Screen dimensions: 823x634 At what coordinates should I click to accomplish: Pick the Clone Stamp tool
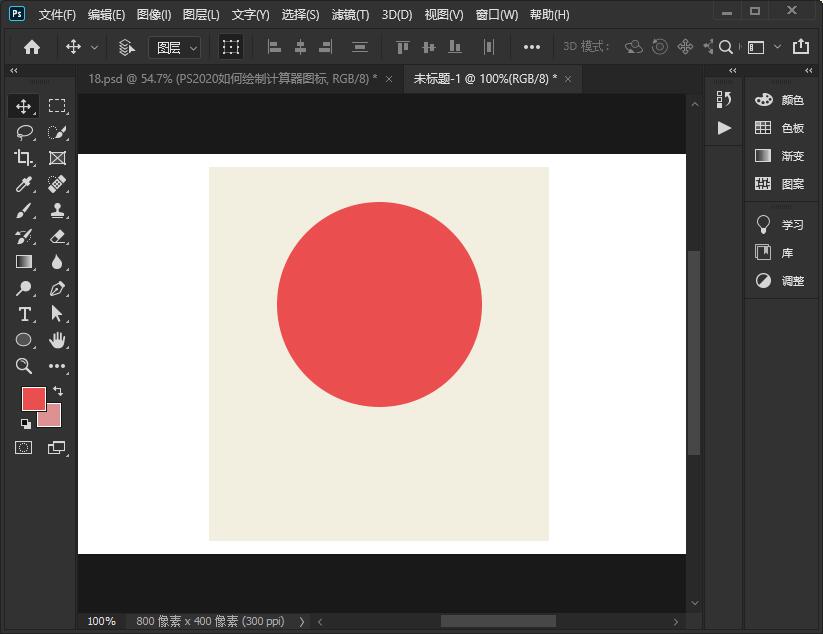pyautogui.click(x=57, y=210)
